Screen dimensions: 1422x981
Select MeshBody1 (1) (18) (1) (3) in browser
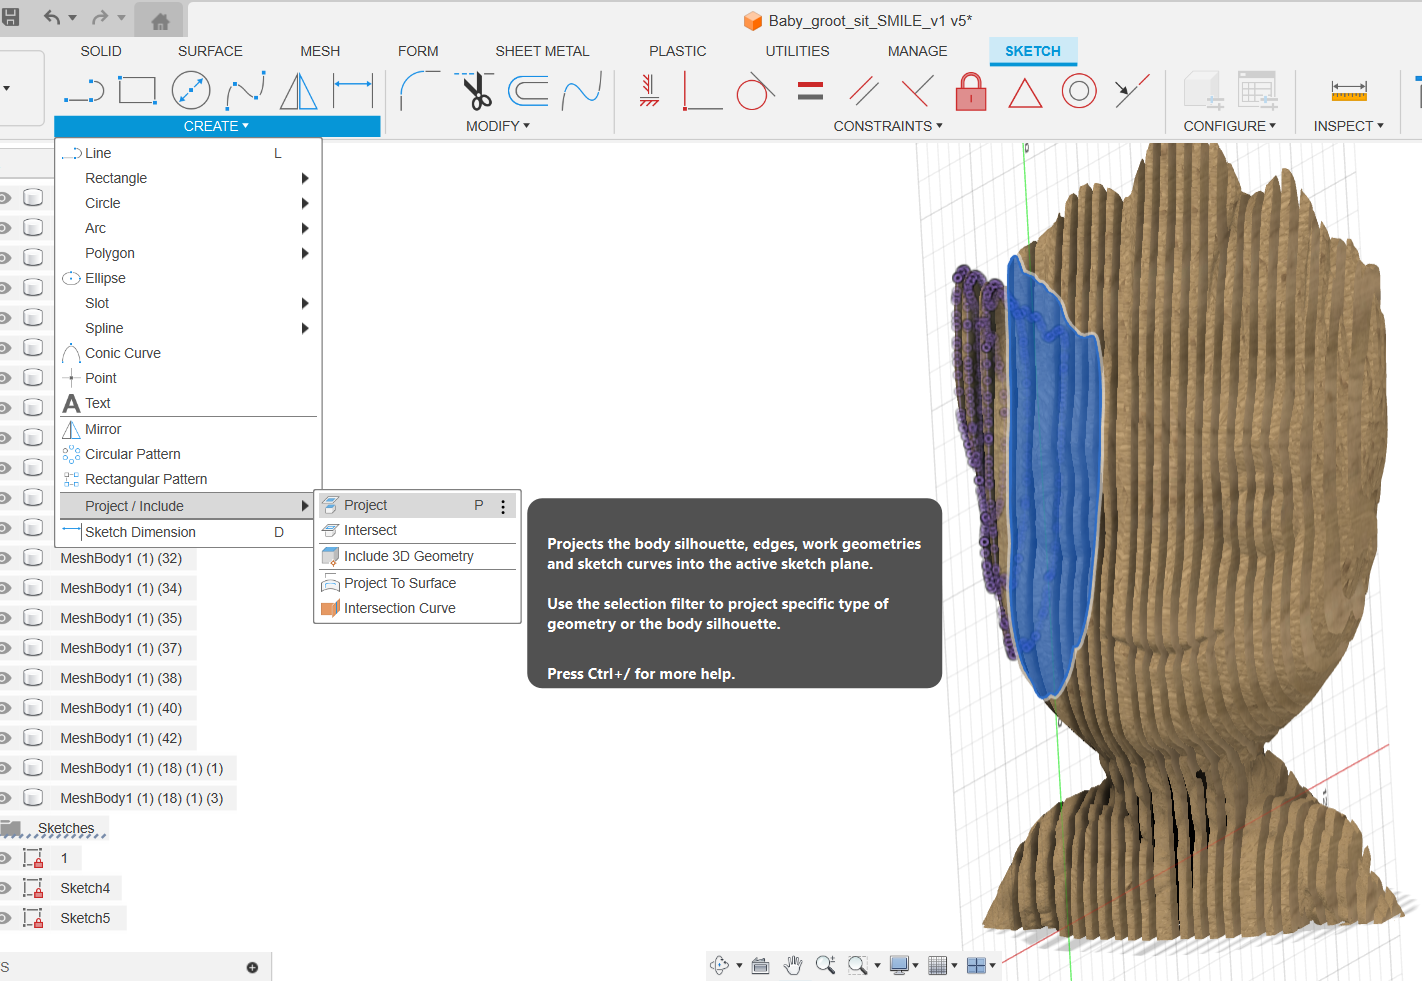[x=142, y=798]
